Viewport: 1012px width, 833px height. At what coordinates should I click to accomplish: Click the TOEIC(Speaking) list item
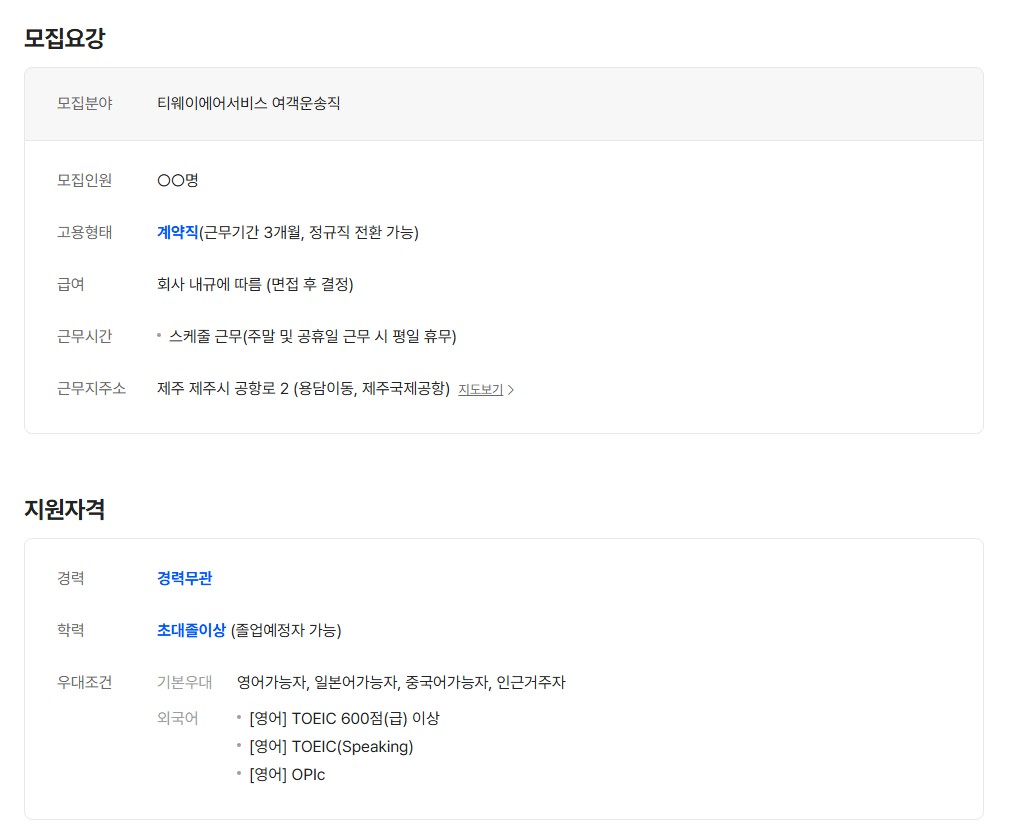coord(331,746)
